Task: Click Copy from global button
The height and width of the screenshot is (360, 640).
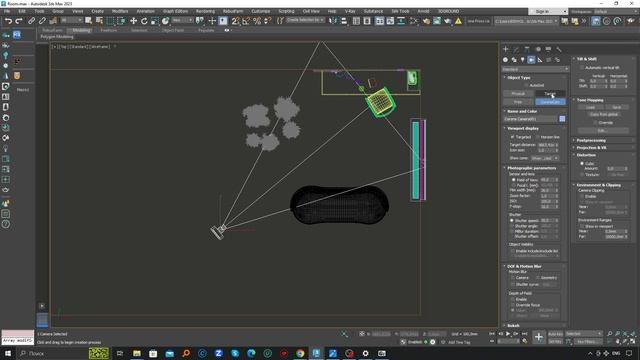Action: (x=604, y=114)
